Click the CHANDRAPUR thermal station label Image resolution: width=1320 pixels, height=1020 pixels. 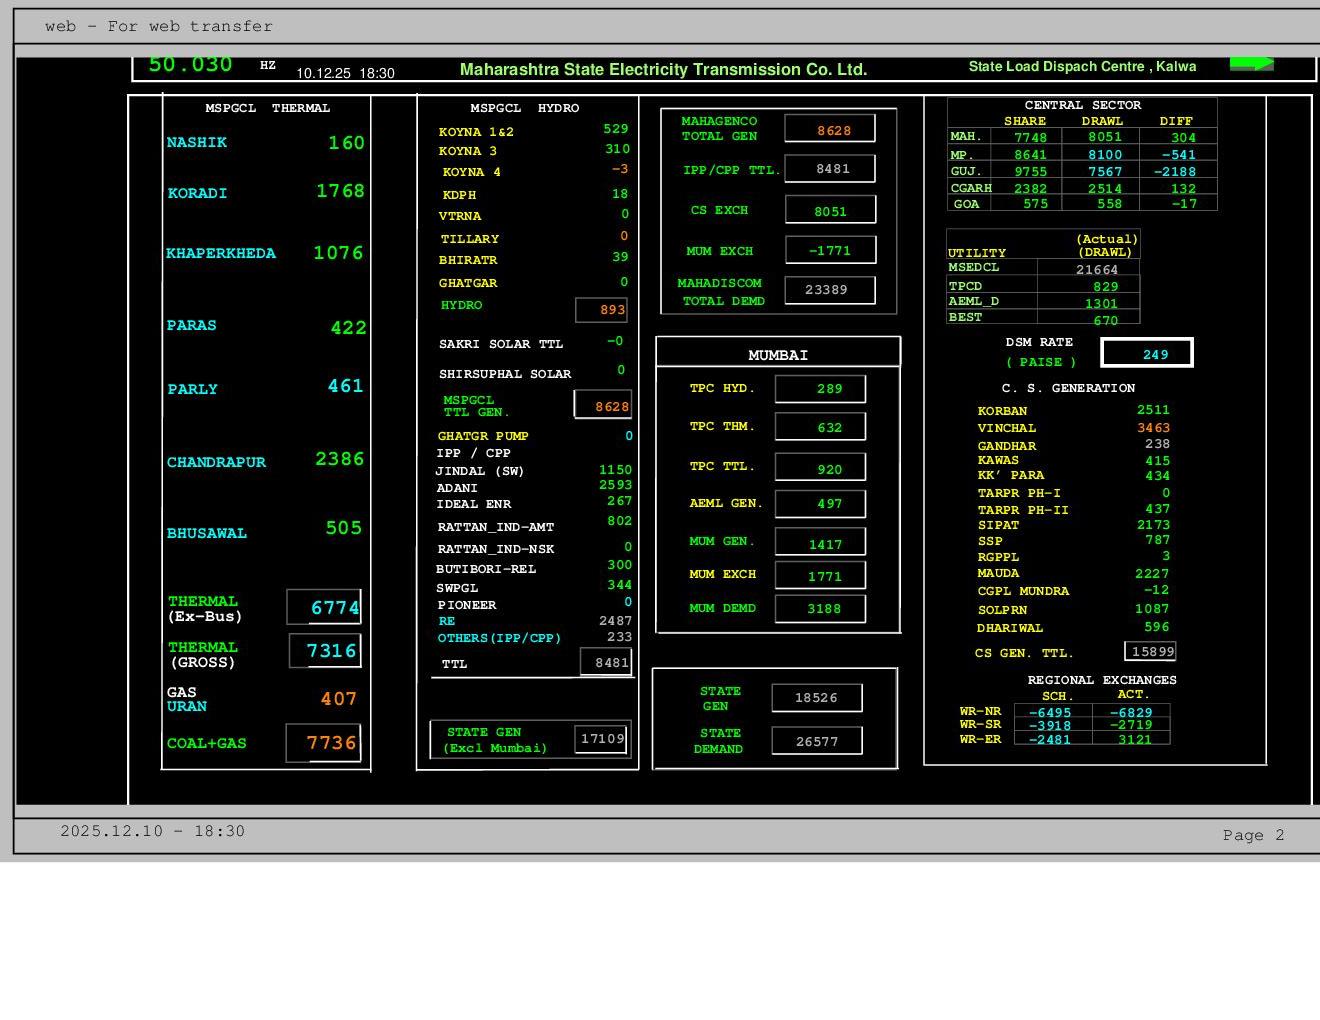point(216,462)
